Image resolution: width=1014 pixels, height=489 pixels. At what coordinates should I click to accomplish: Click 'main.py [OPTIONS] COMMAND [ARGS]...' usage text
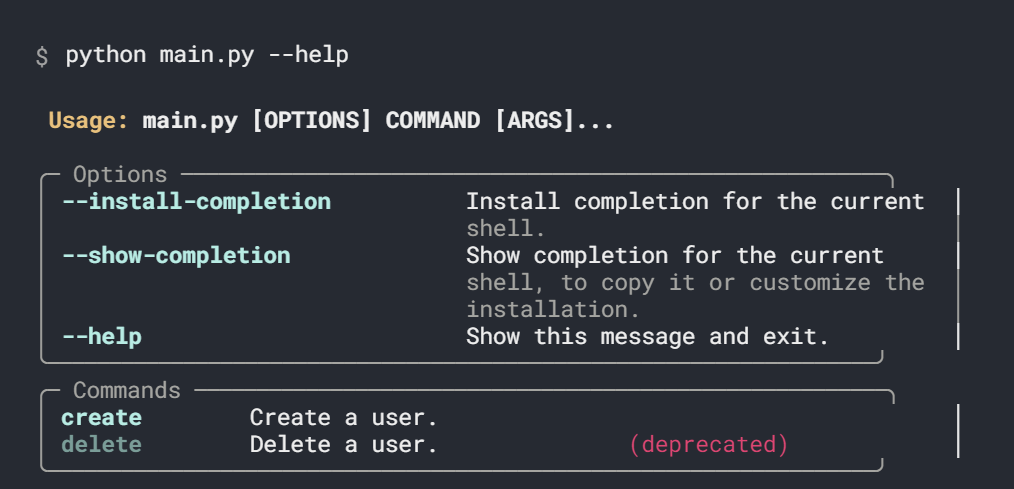378,122
